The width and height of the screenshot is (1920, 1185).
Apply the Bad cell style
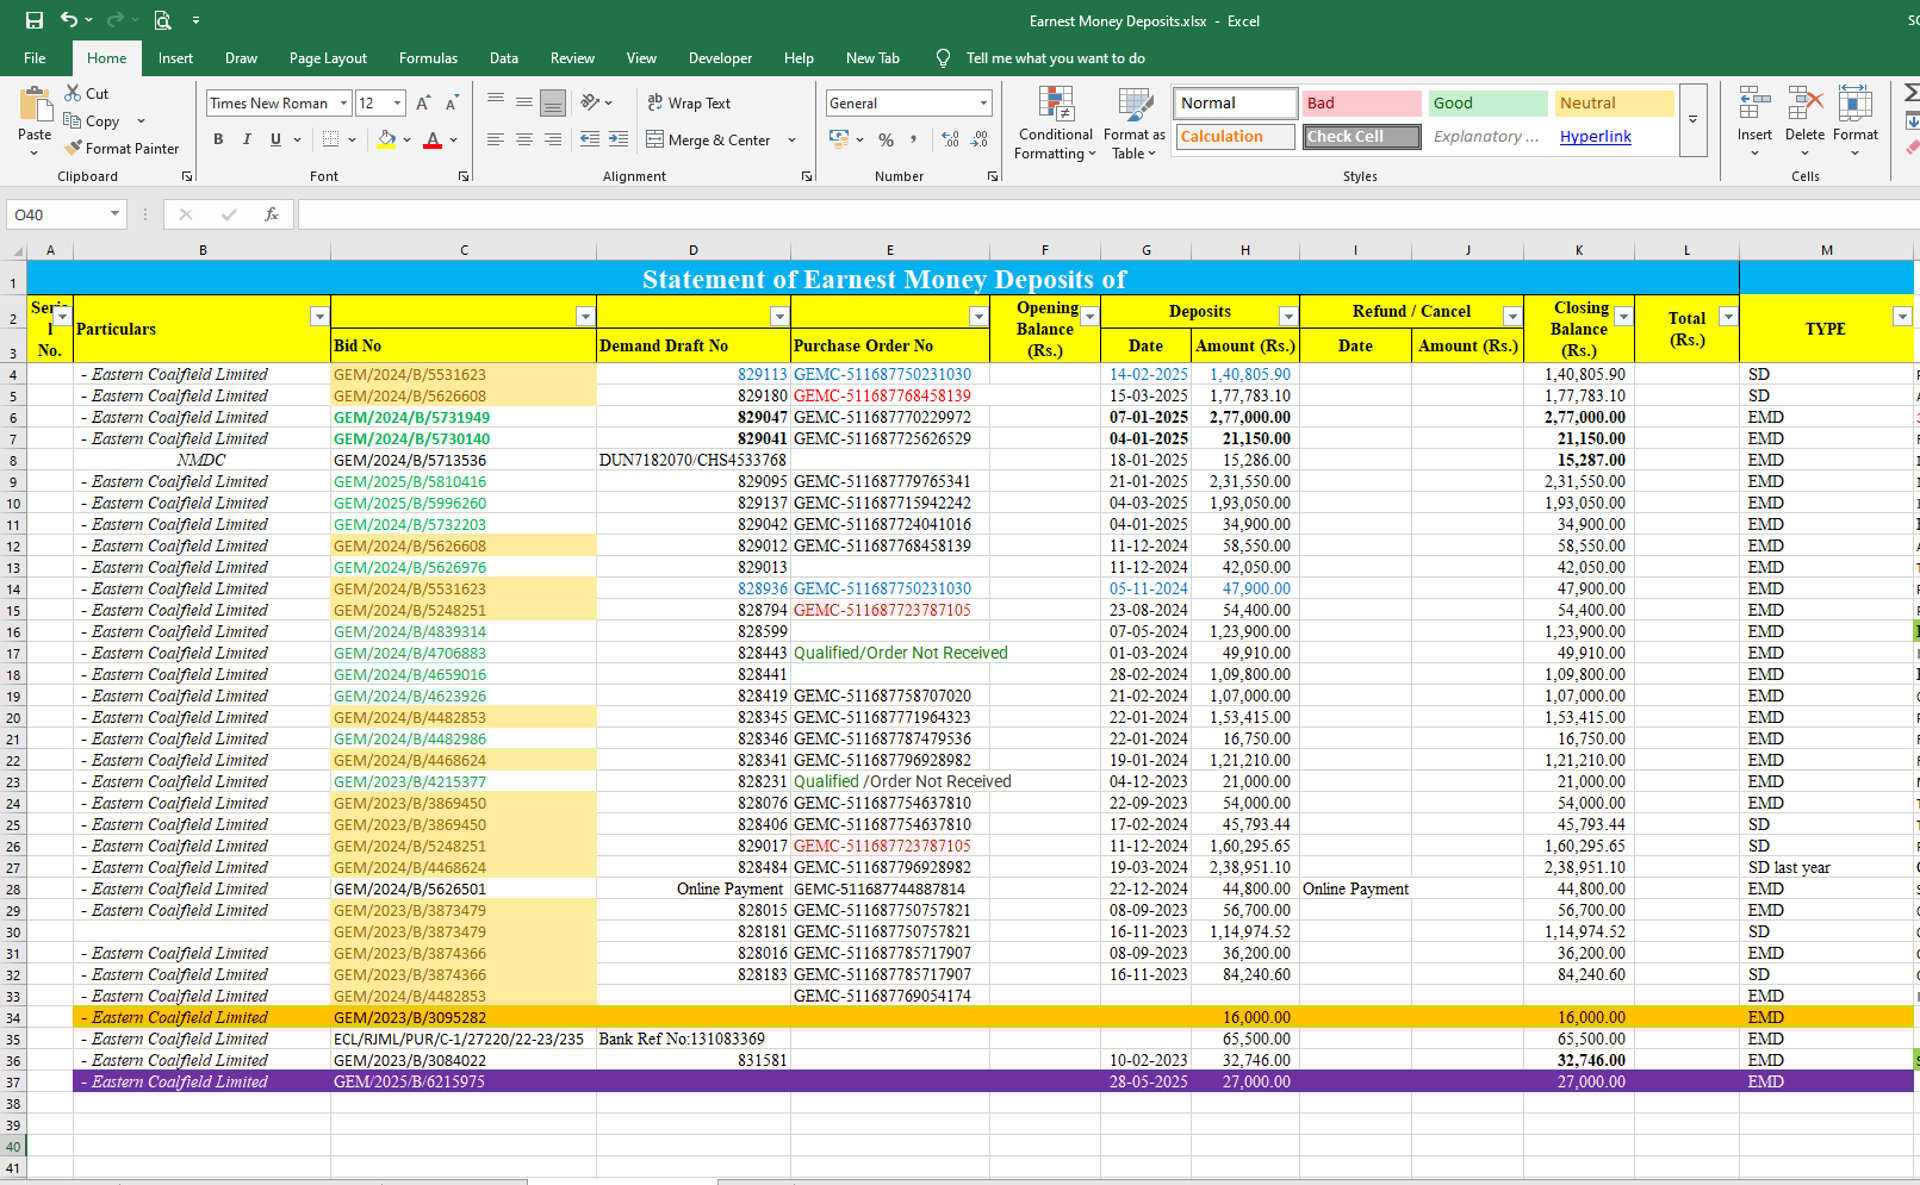(x=1360, y=103)
